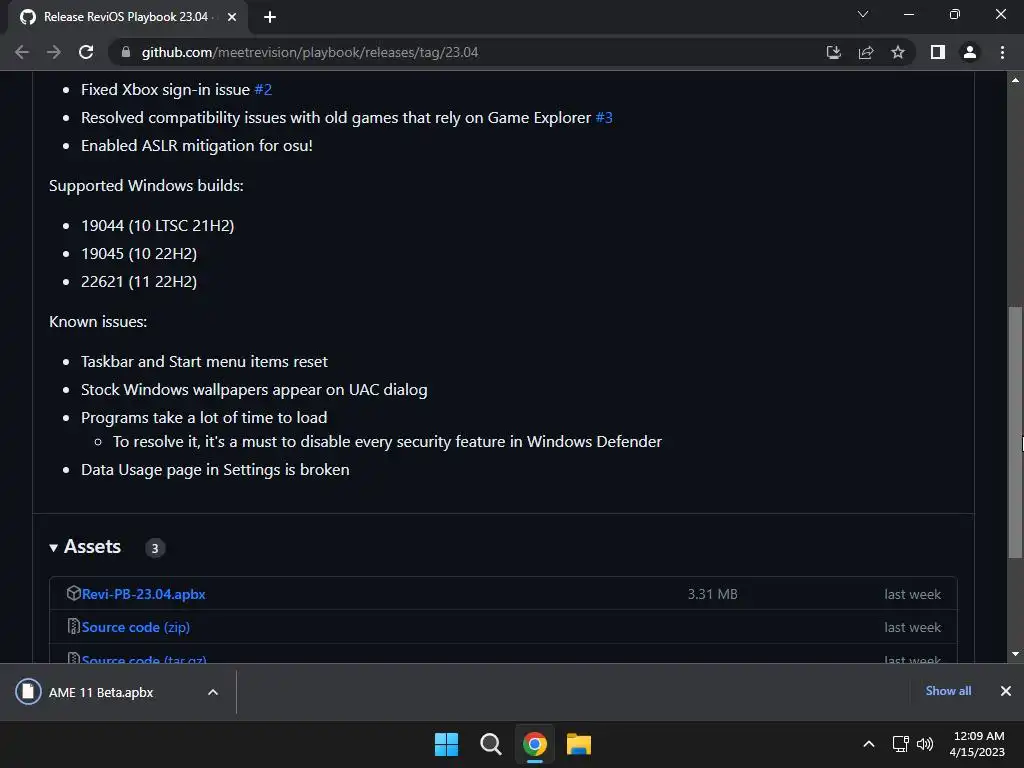
Task: Click '22621 (11 22H2)' list item
Action: click(138, 281)
